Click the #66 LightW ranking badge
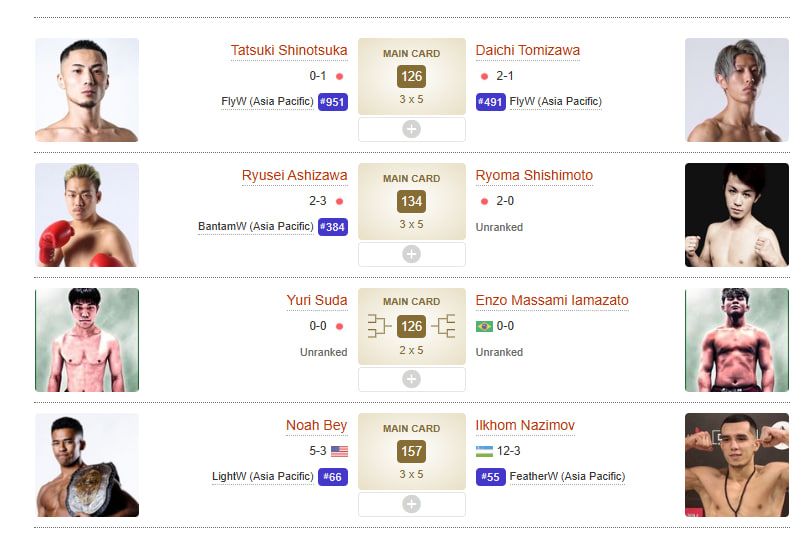Viewport: 808px width, 538px height. pos(333,477)
